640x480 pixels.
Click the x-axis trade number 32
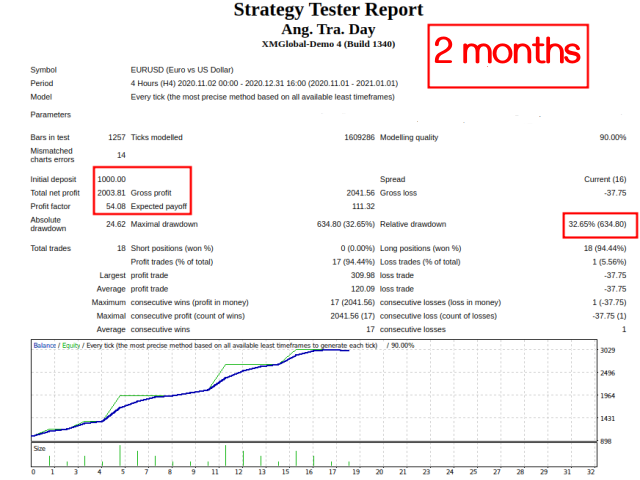591,472
